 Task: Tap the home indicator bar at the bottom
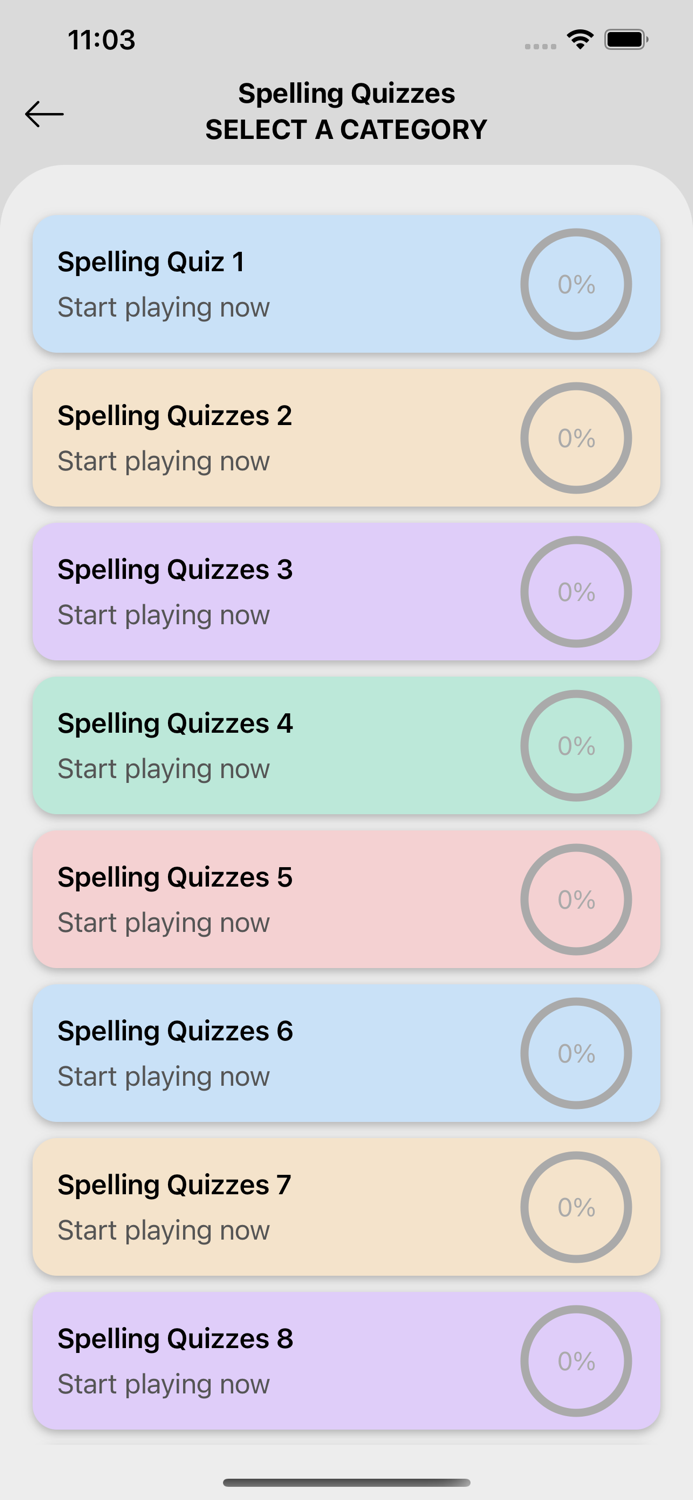346,1483
